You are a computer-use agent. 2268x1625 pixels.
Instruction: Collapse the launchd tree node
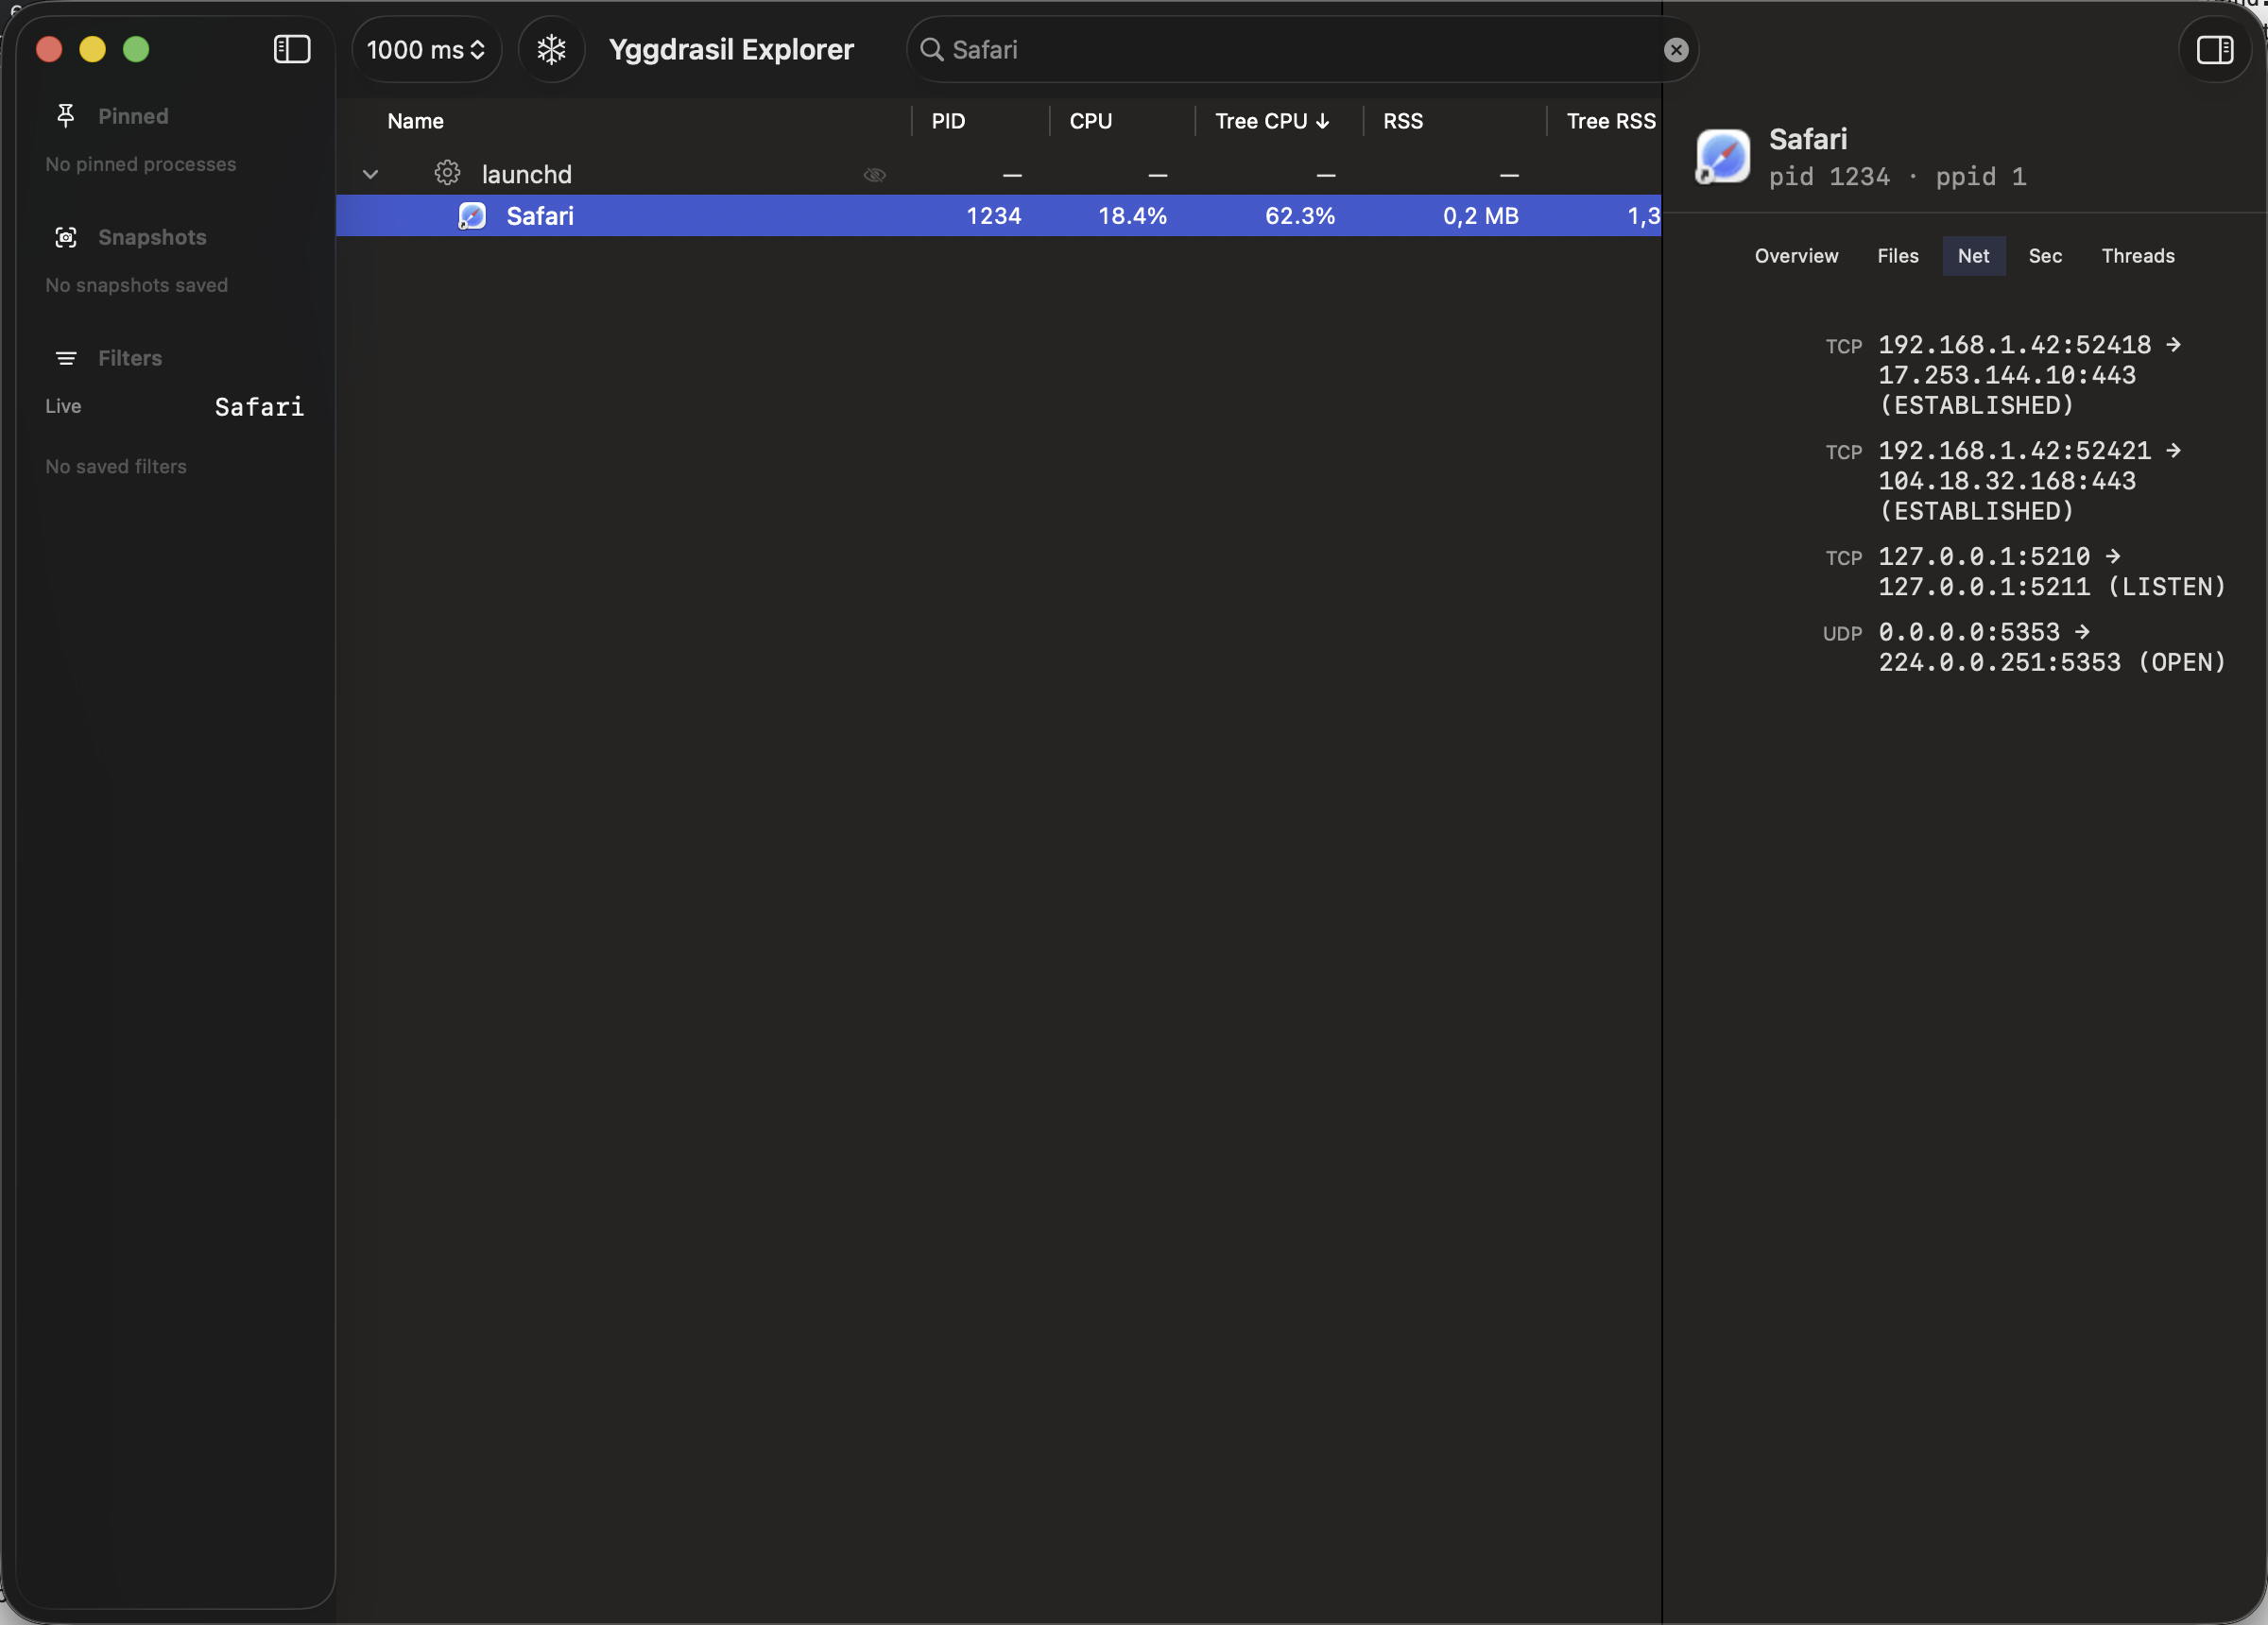[x=370, y=174]
